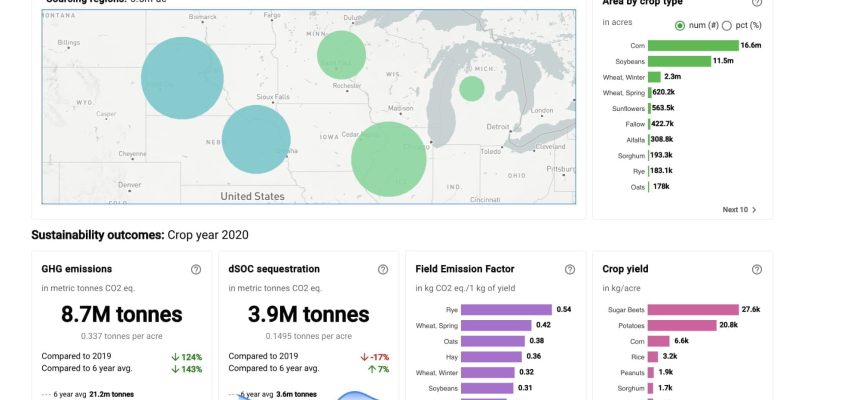Click the Sunflowers 563.5k value
The height and width of the screenshot is (400, 860).
pyautogui.click(x=663, y=108)
